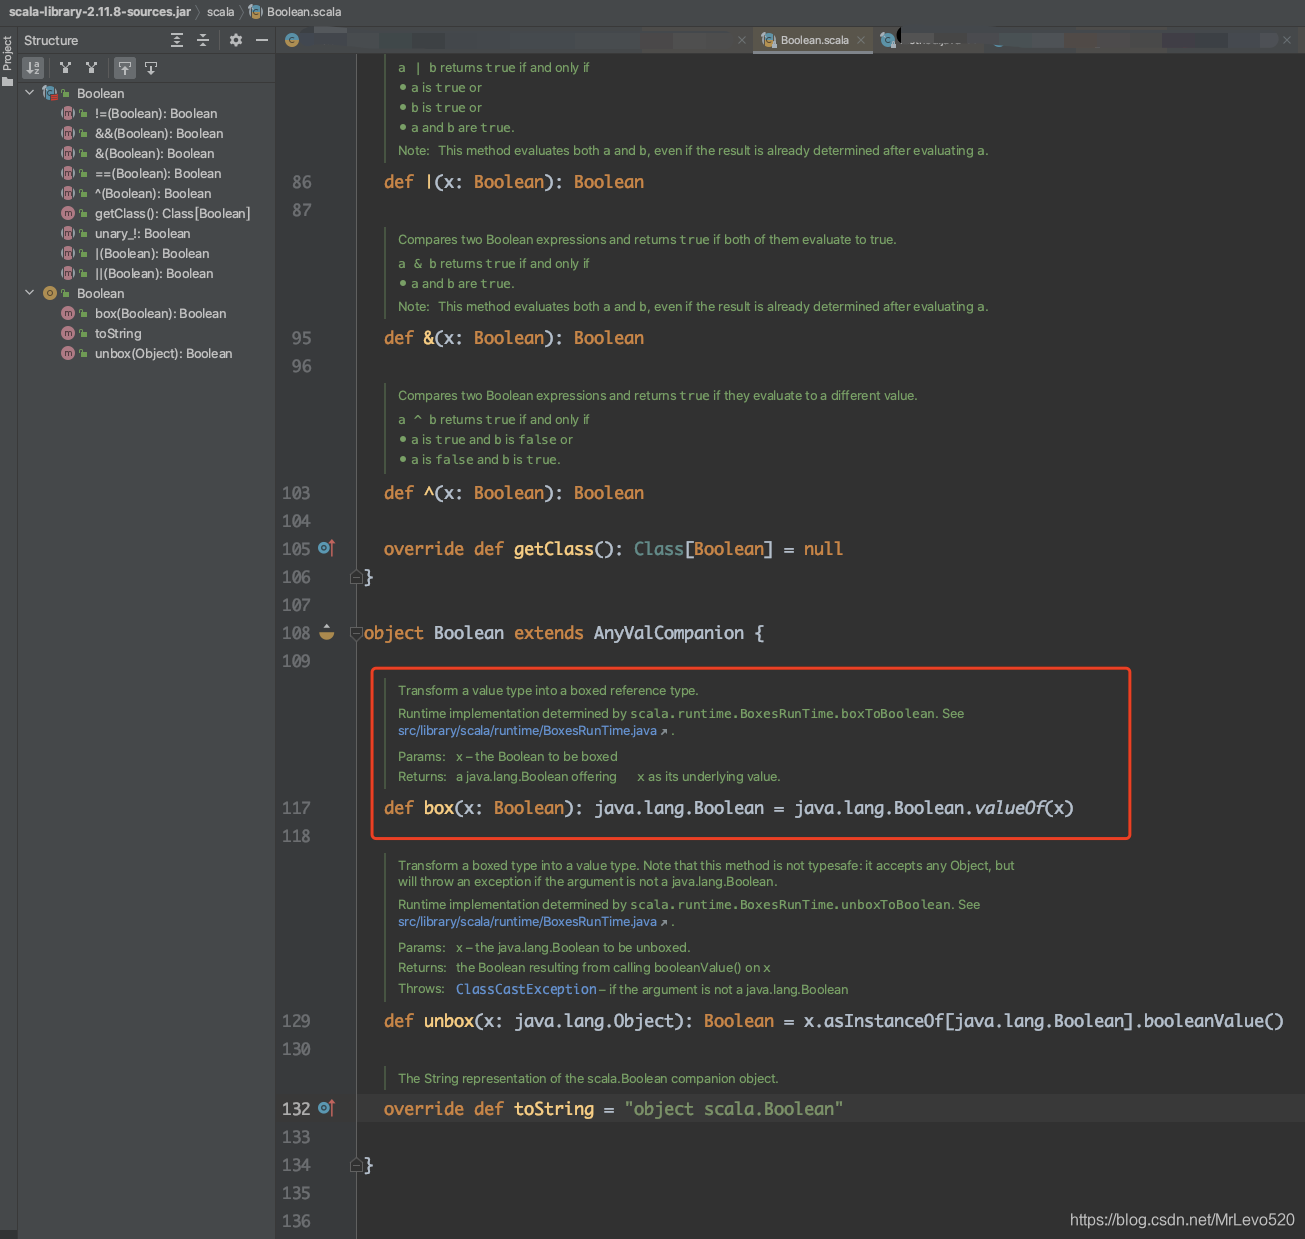Click method icon beside toString
The image size is (1305, 1239).
68,333
